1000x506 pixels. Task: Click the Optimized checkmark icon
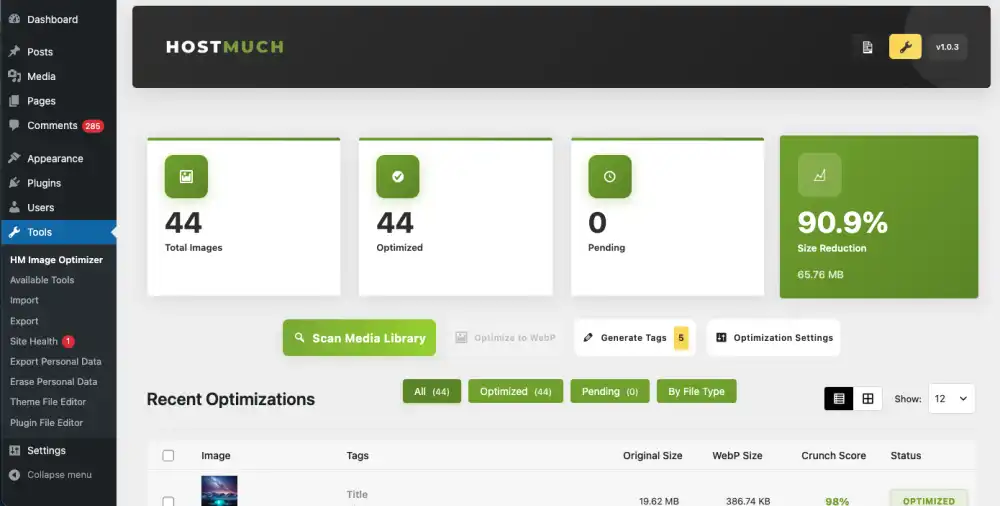click(397, 176)
